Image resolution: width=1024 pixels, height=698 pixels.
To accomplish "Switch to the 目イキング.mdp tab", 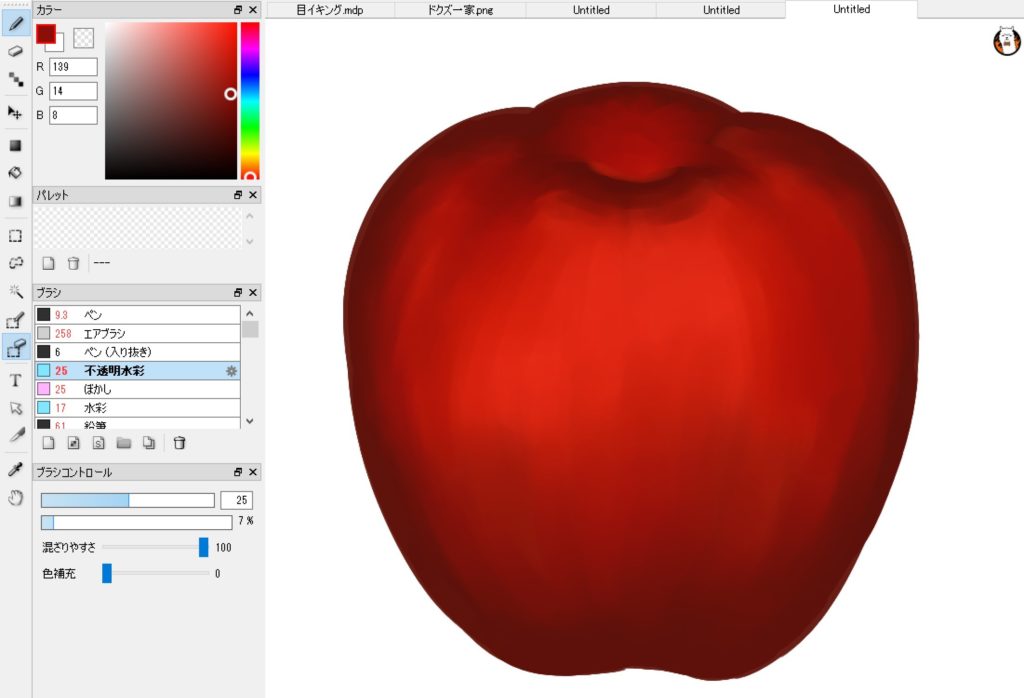I will [331, 10].
